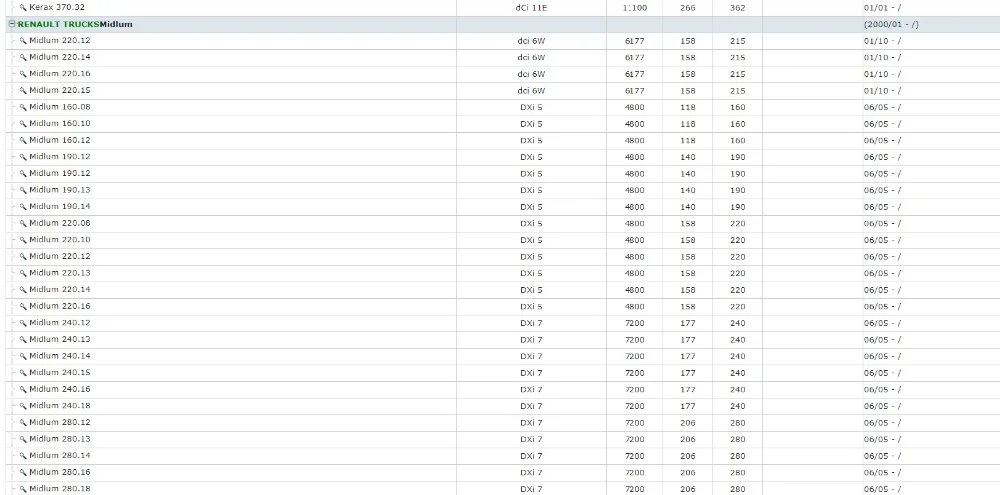This screenshot has width=1000, height=495.
Task: Click the magnifier icon beside Midlum 280.16
Action: (23, 472)
